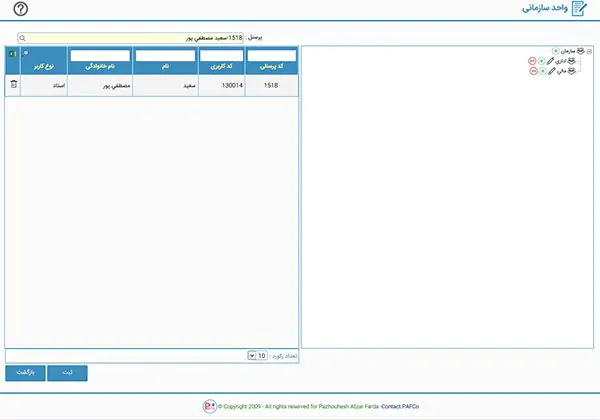
Task: Focus the کد پرسنلی filter box
Action: pyautogui.click(x=272, y=56)
